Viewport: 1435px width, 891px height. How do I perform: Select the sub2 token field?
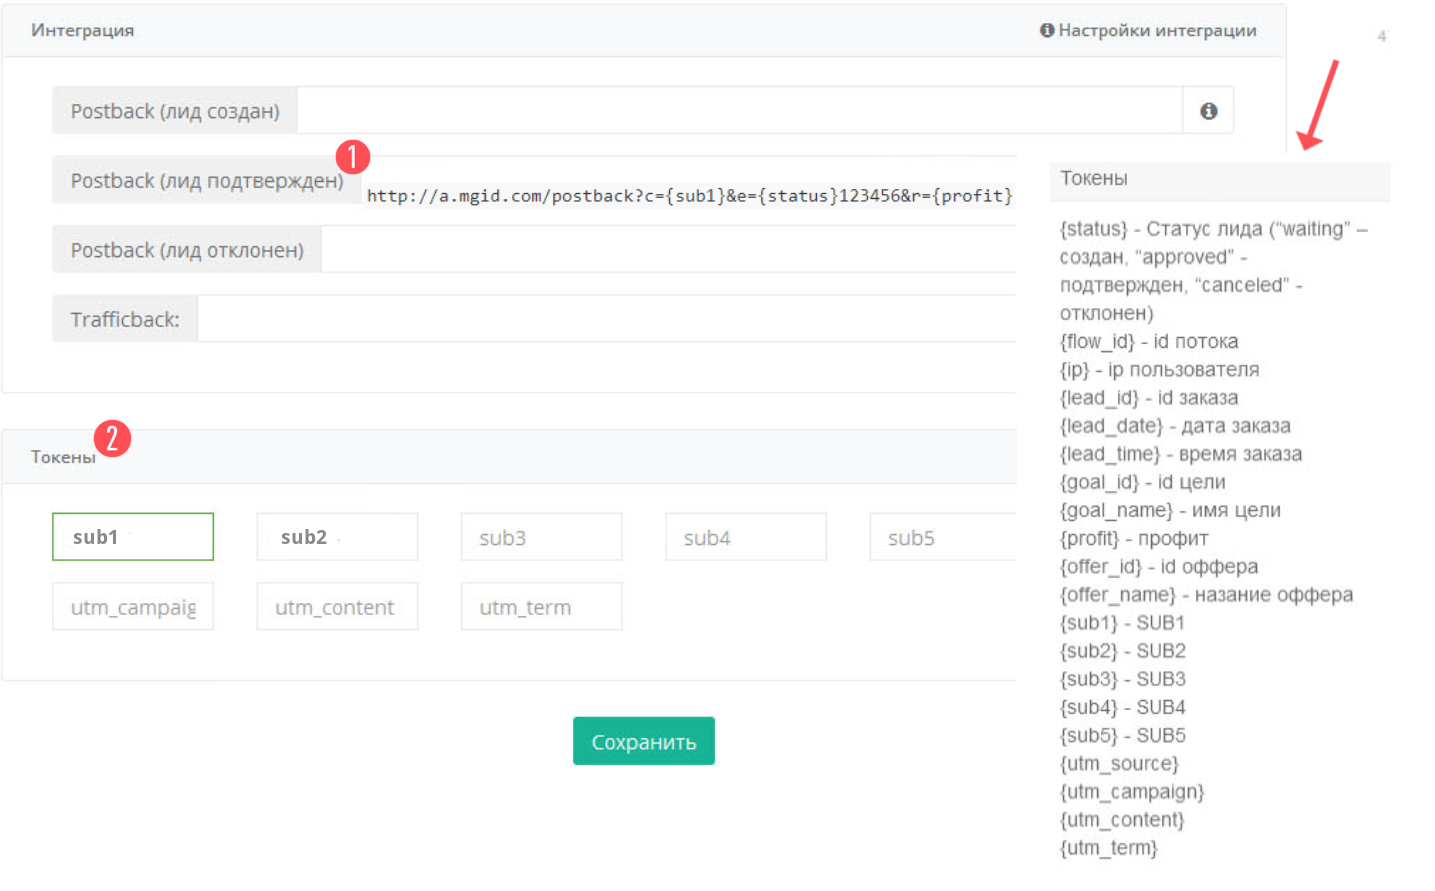pyautogui.click(x=337, y=537)
